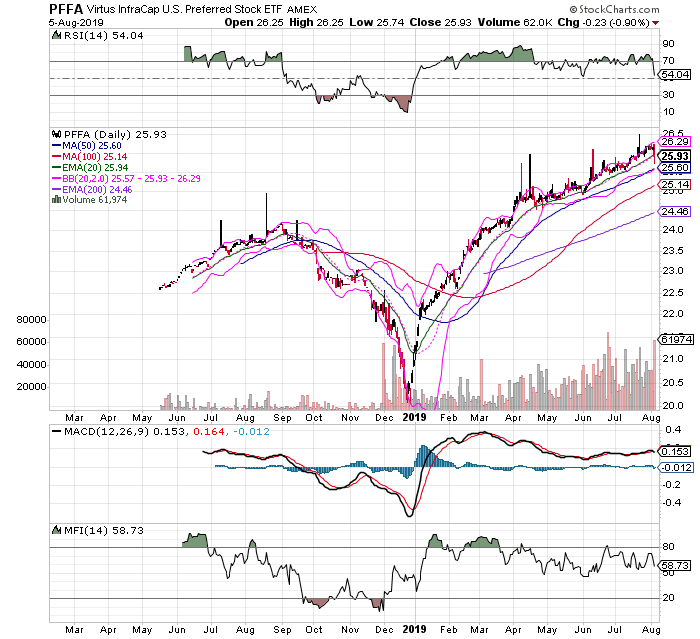The image size is (700, 639).
Task: Click the Volume 61,974 legend entry
Action: pos(94,200)
